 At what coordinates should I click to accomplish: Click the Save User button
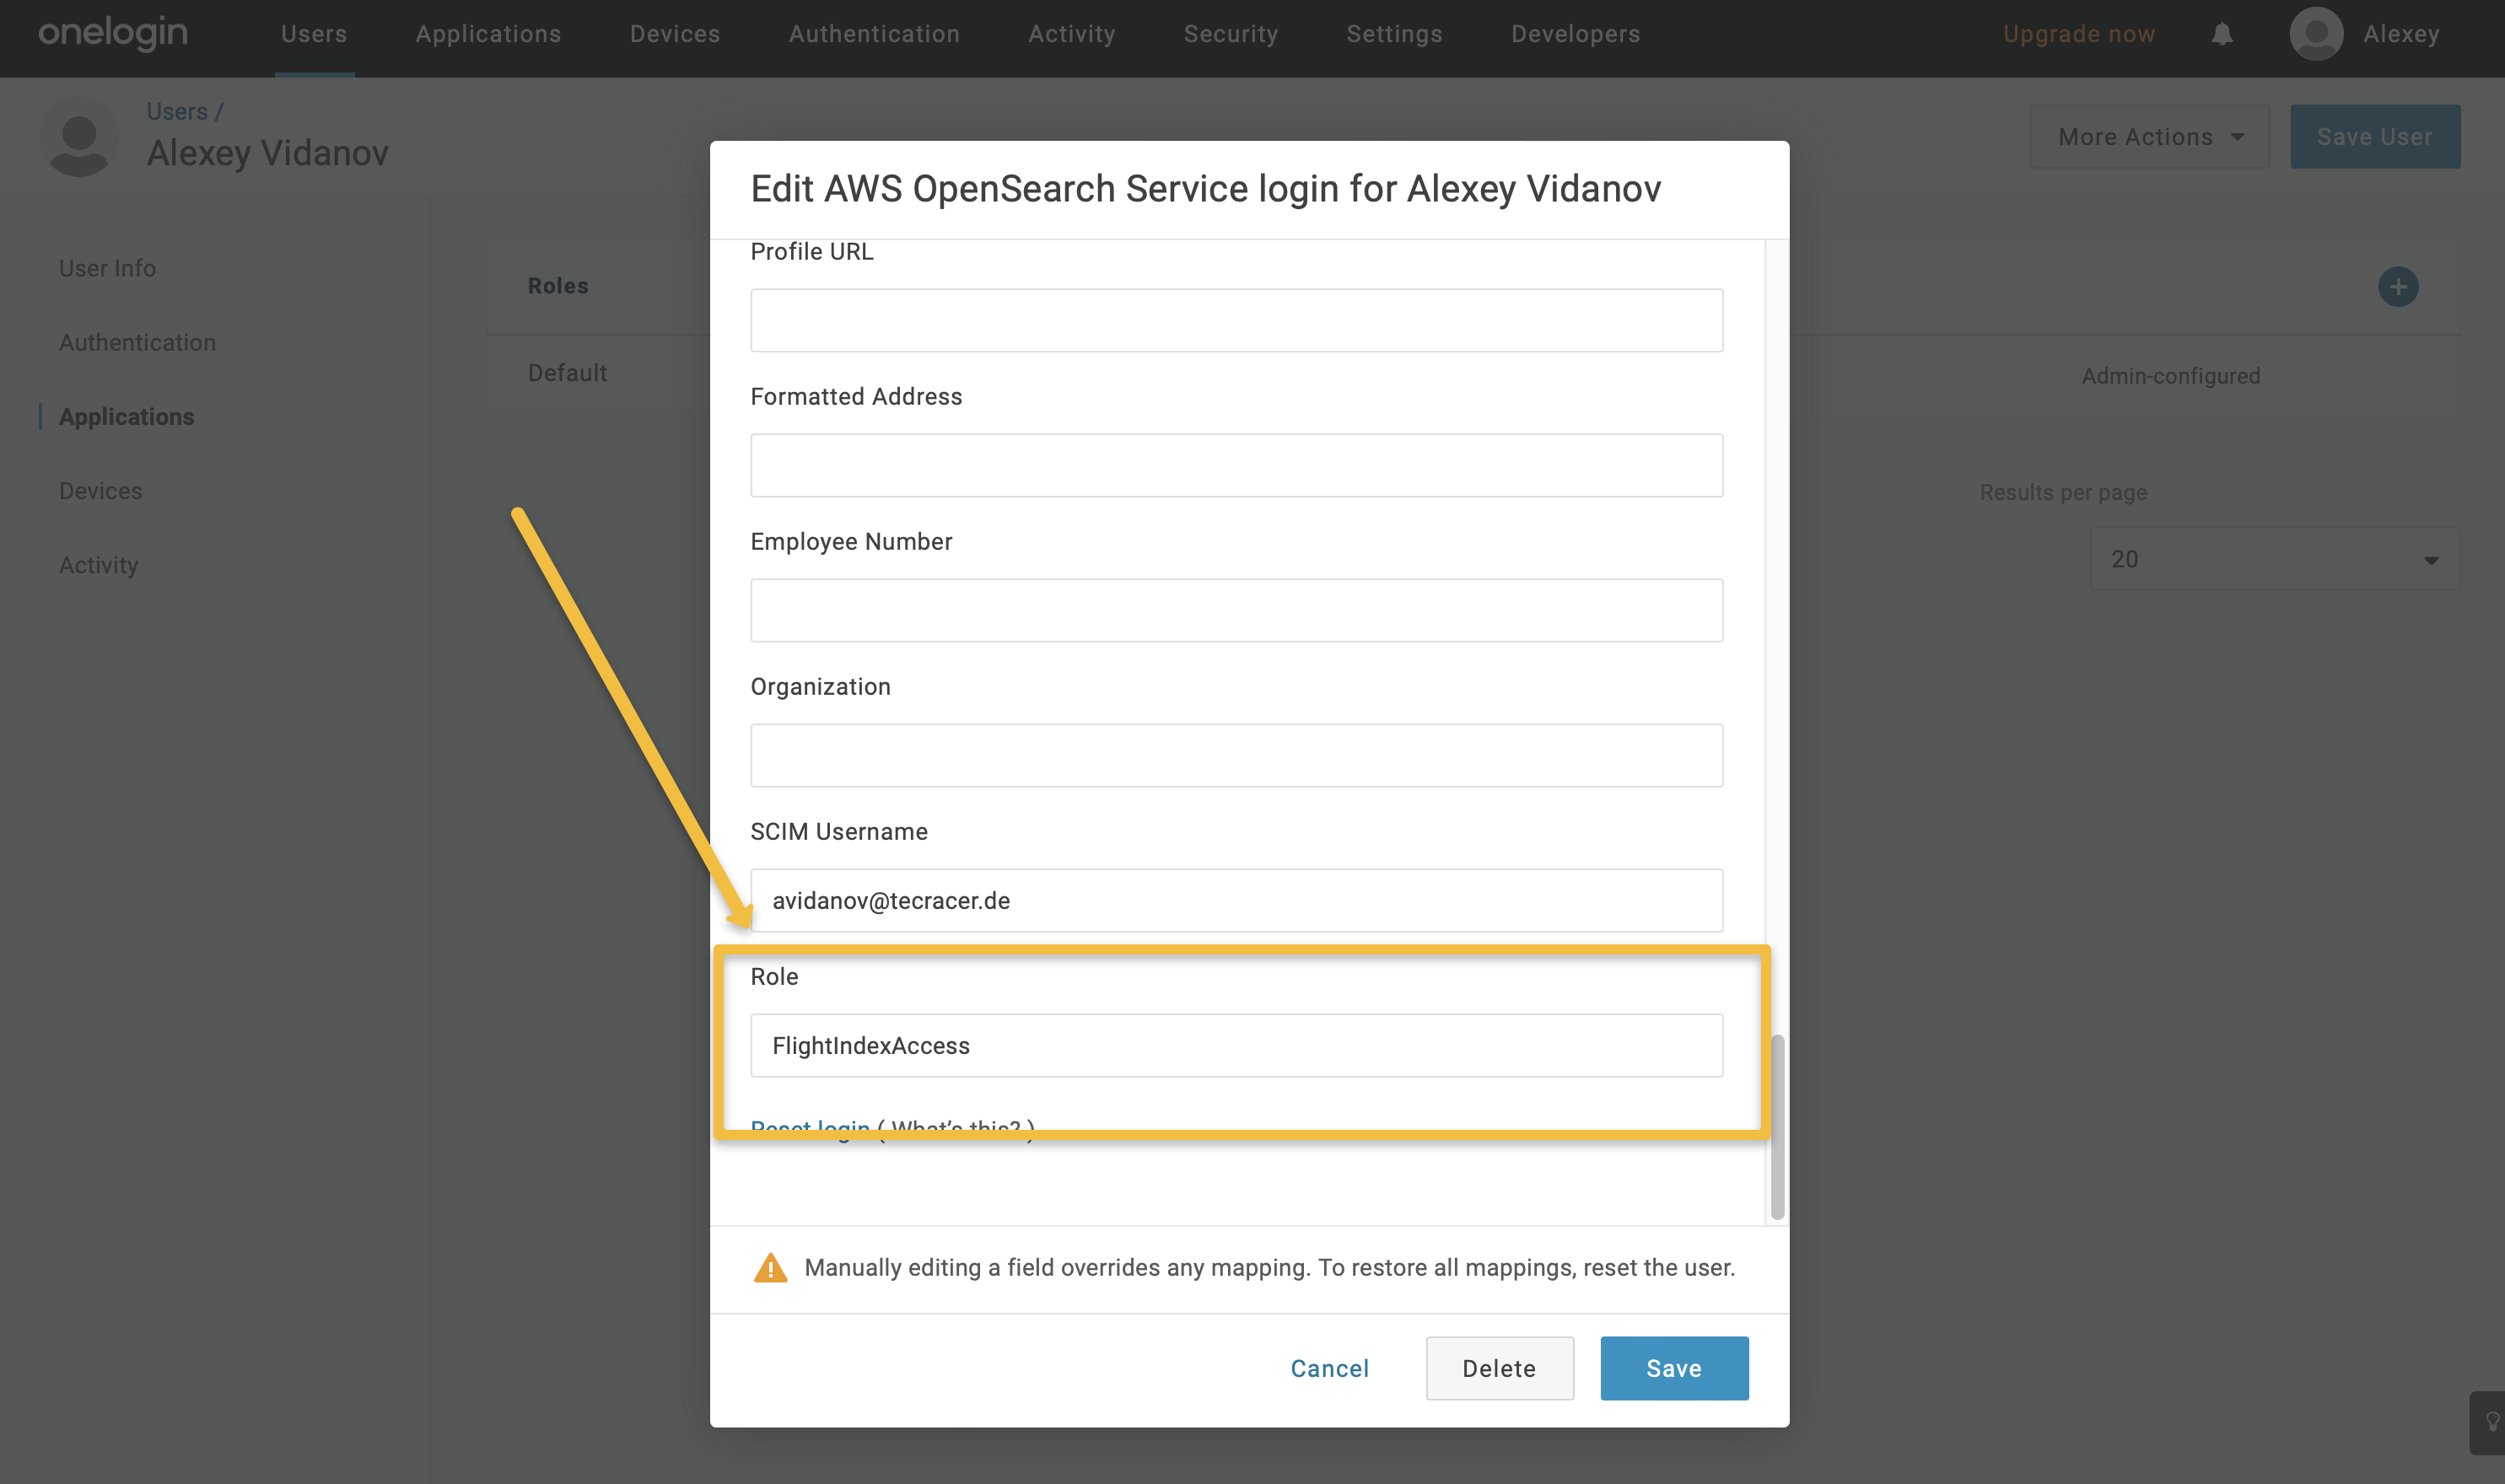[x=2375, y=137]
